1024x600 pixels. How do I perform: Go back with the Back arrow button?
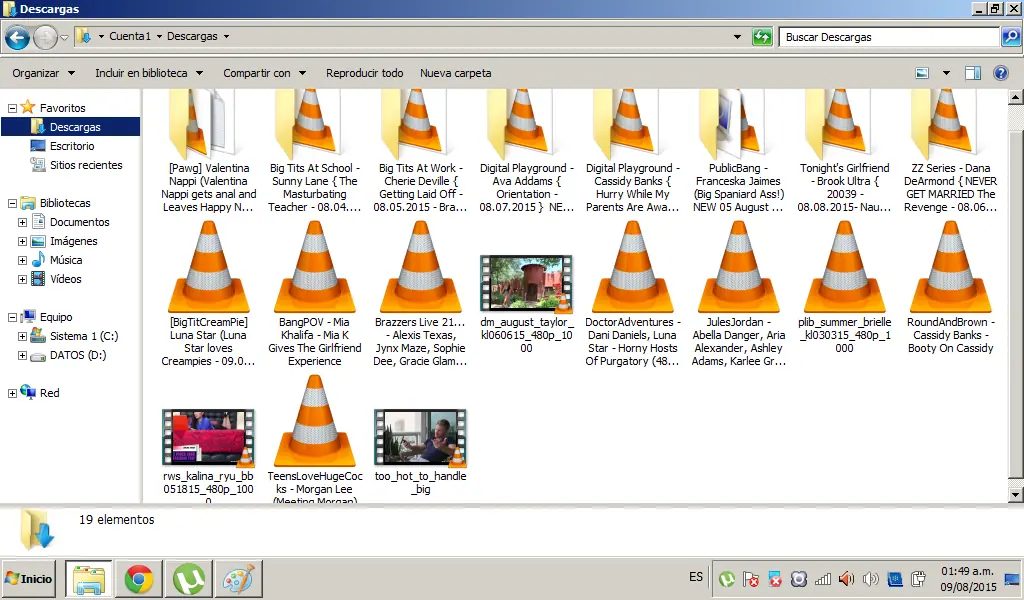point(18,37)
